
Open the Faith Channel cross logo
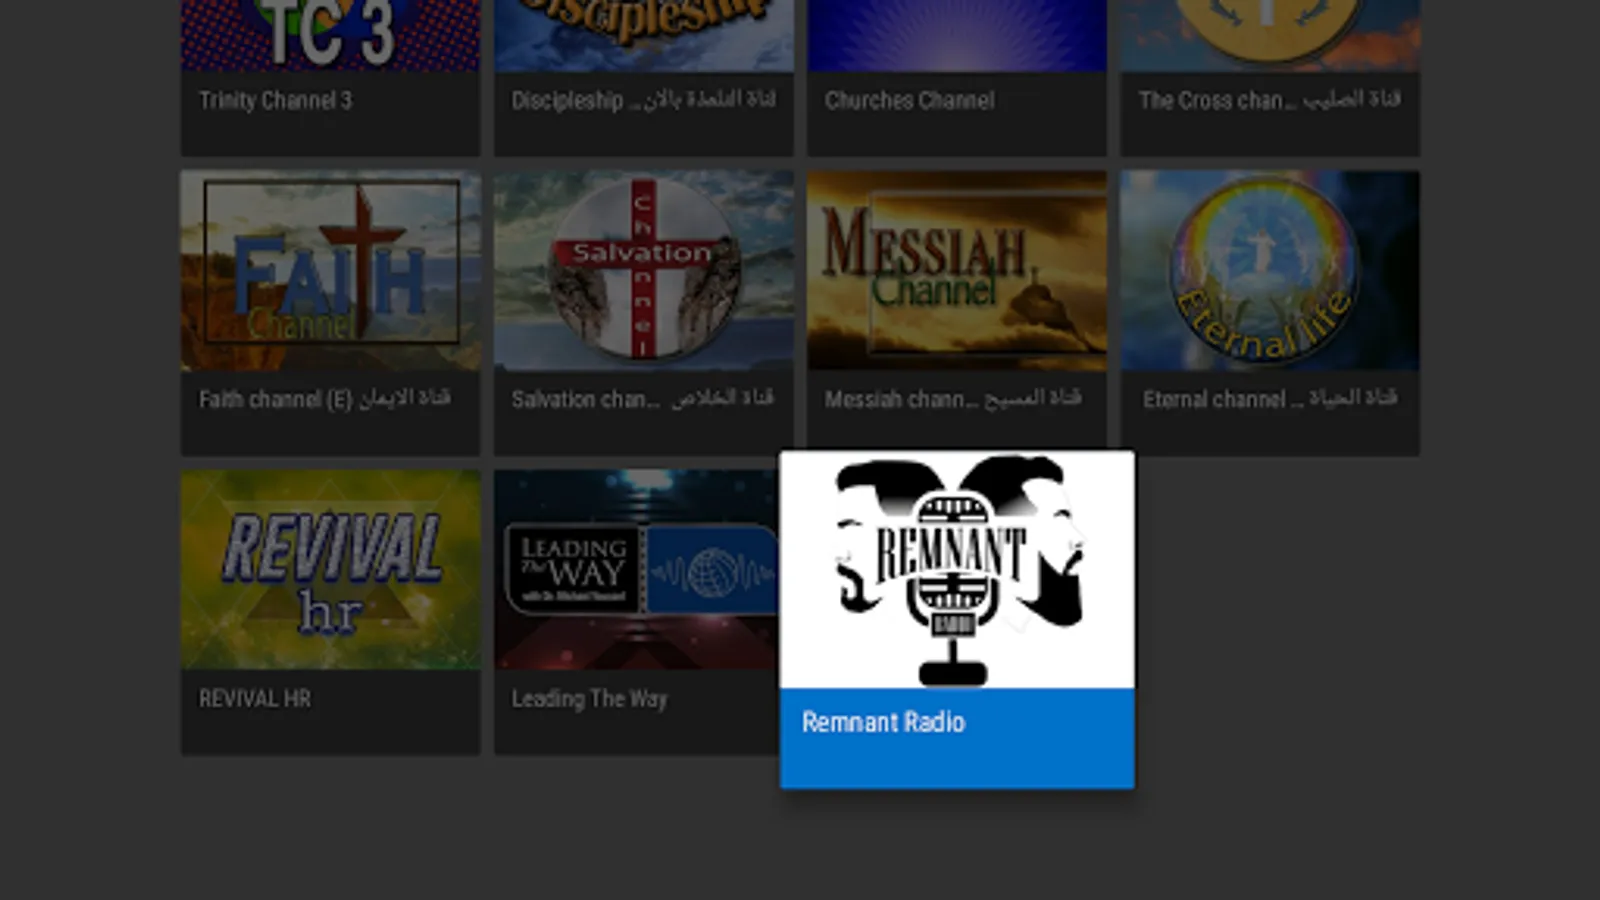click(330, 270)
